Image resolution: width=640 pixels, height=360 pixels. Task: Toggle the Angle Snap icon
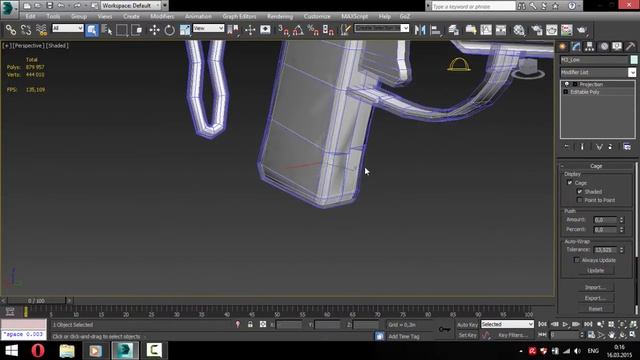298,30
